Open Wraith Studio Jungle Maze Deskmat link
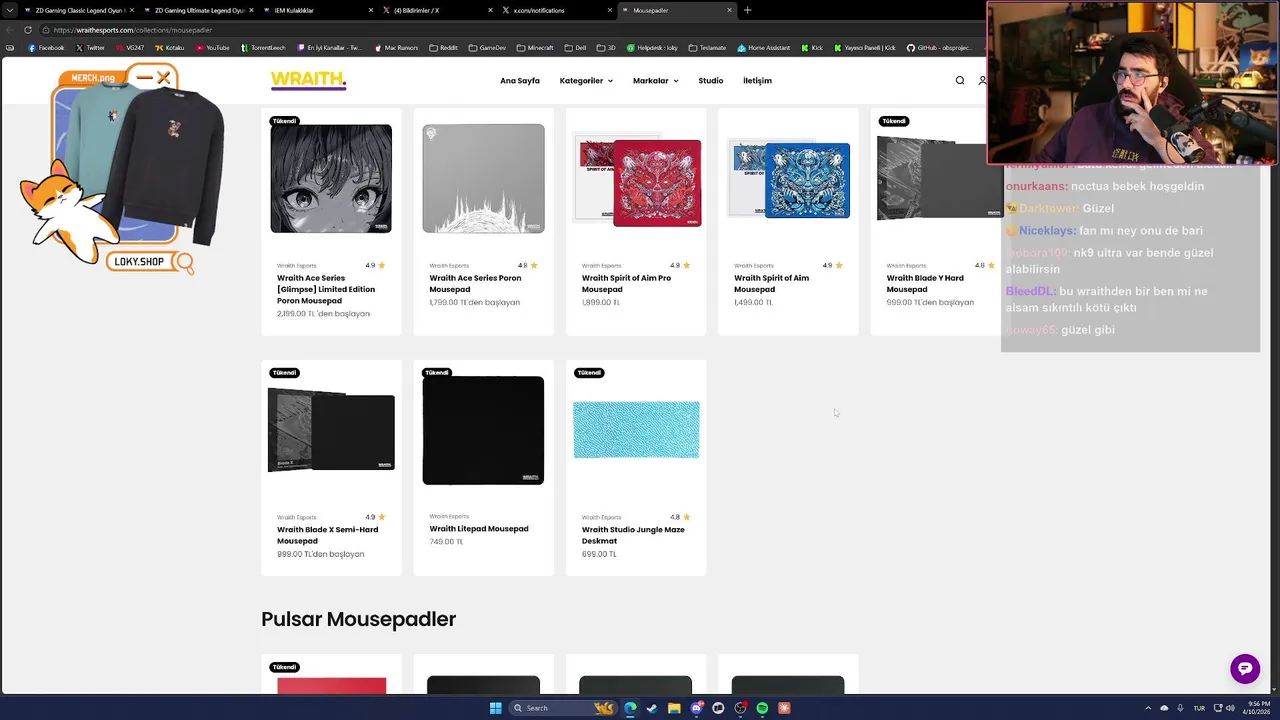This screenshot has width=1280, height=720. coord(633,535)
